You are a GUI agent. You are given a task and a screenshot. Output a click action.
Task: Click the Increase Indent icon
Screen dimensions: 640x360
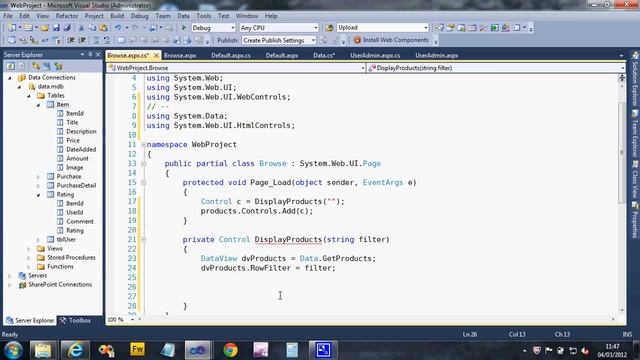(82, 40)
